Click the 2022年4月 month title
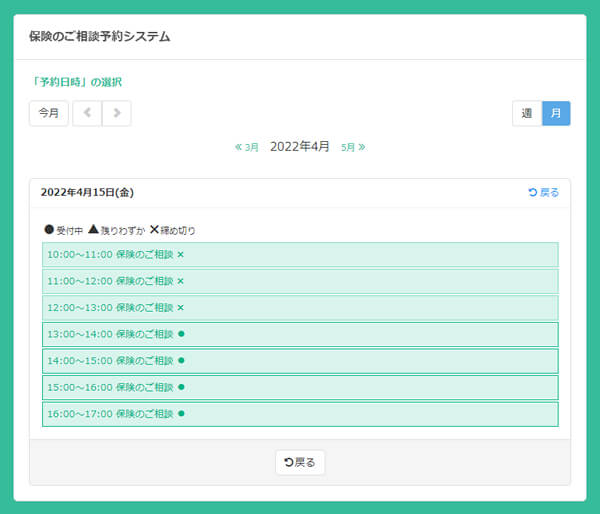Image resolution: width=600 pixels, height=514 pixels. pyautogui.click(x=299, y=146)
